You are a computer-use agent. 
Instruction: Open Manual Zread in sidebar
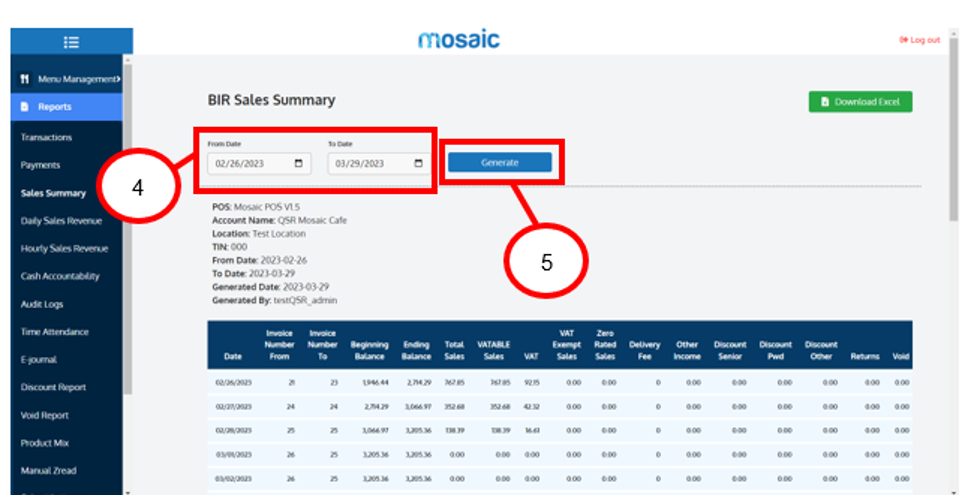48,471
